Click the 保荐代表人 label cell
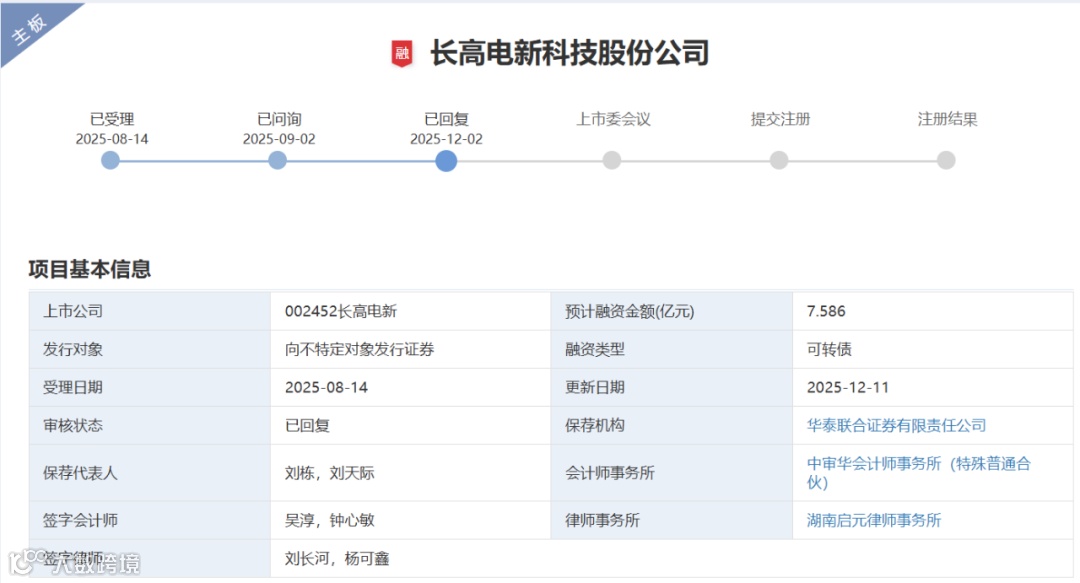The image size is (1080, 583). click(149, 473)
